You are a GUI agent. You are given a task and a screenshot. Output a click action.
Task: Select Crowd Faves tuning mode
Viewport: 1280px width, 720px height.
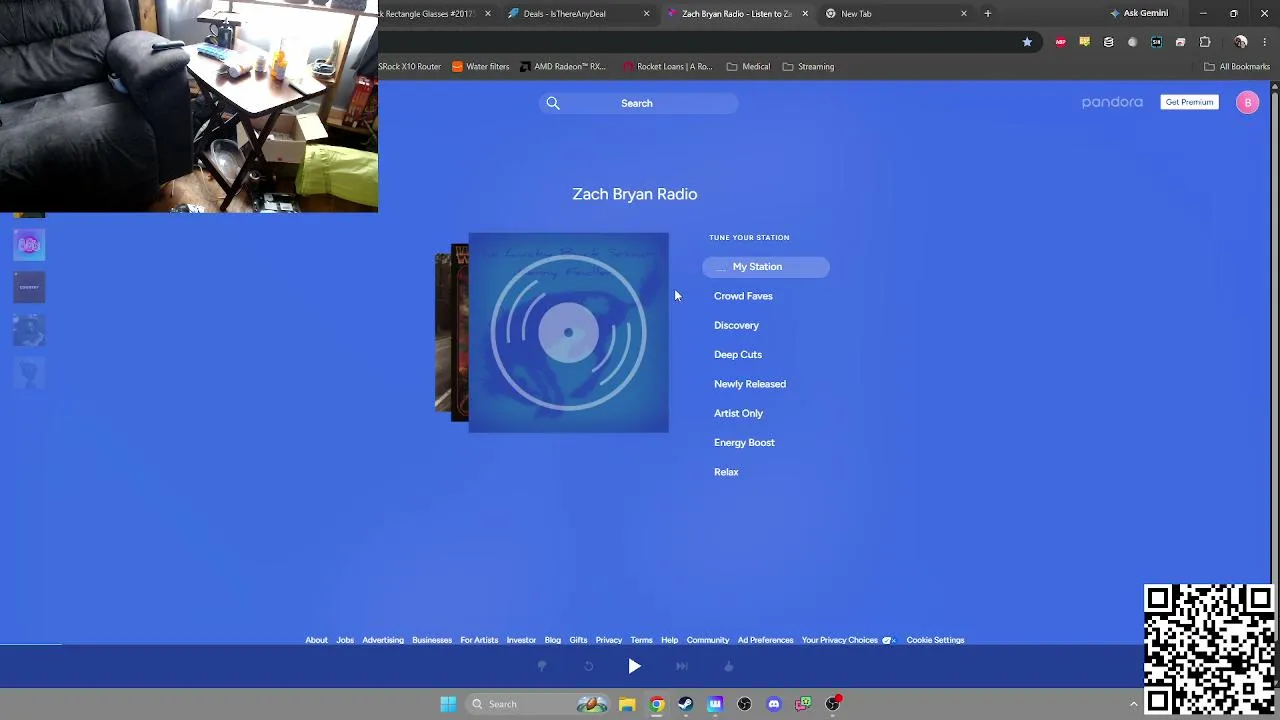[x=743, y=296]
